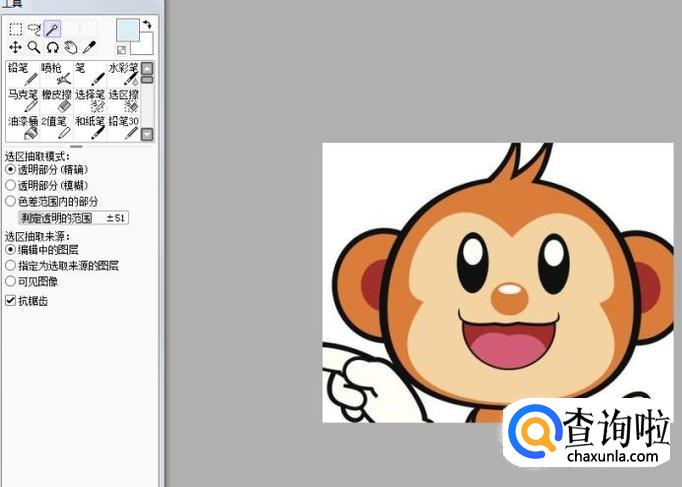
Task: Click the 判定透明的范围 ±51 slider
Action: 74,218
